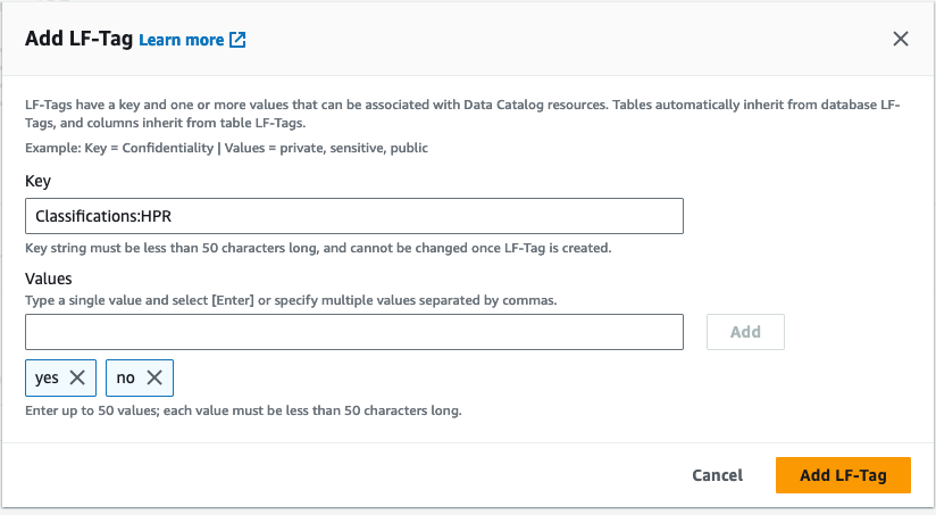Image resolution: width=936 pixels, height=516 pixels.
Task: Click the key string length hint text
Action: coord(318,248)
